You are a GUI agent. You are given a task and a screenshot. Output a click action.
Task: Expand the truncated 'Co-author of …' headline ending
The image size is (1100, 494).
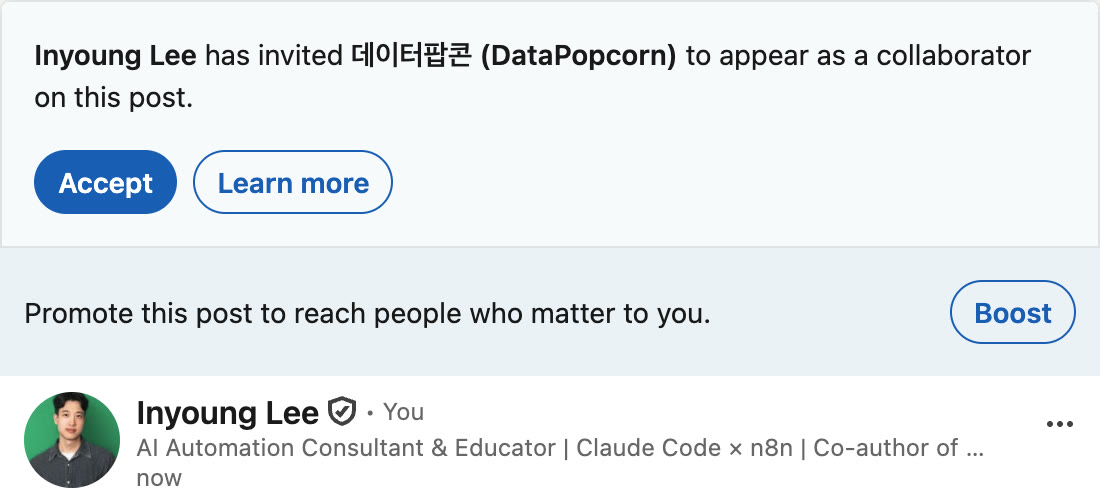tap(898, 448)
